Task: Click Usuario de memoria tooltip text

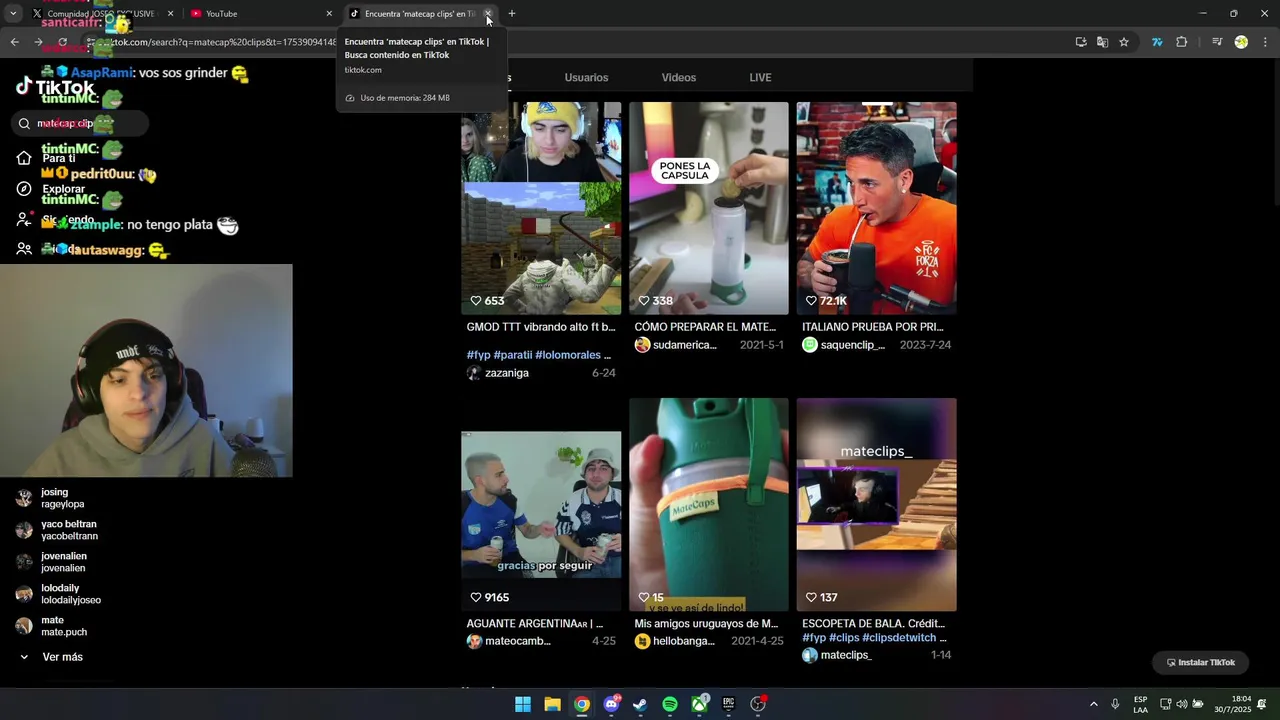Action: (x=405, y=98)
